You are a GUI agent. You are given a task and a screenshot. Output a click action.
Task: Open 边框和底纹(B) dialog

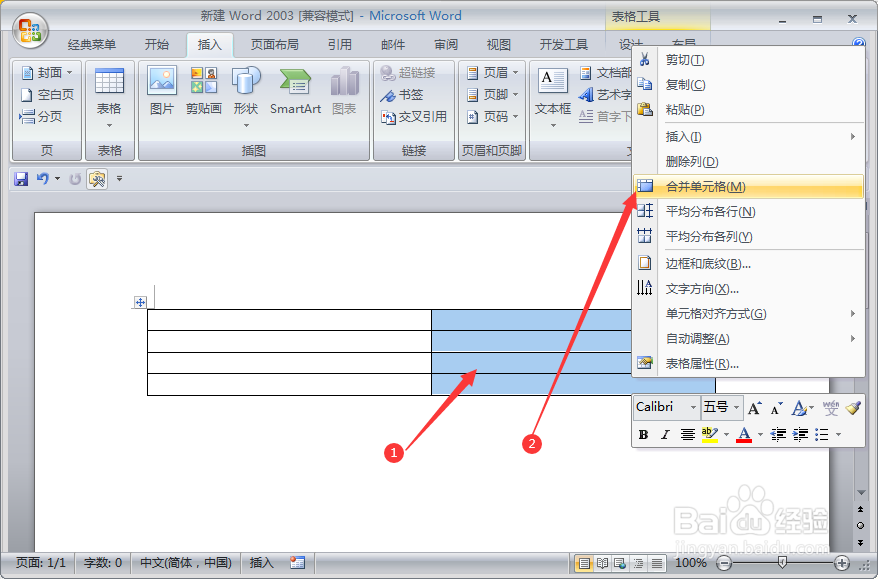[x=748, y=263]
